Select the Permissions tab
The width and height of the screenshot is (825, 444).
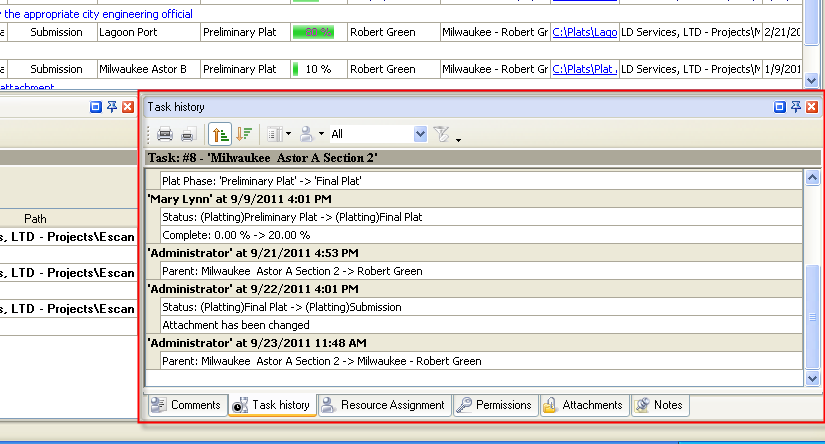click(x=494, y=405)
